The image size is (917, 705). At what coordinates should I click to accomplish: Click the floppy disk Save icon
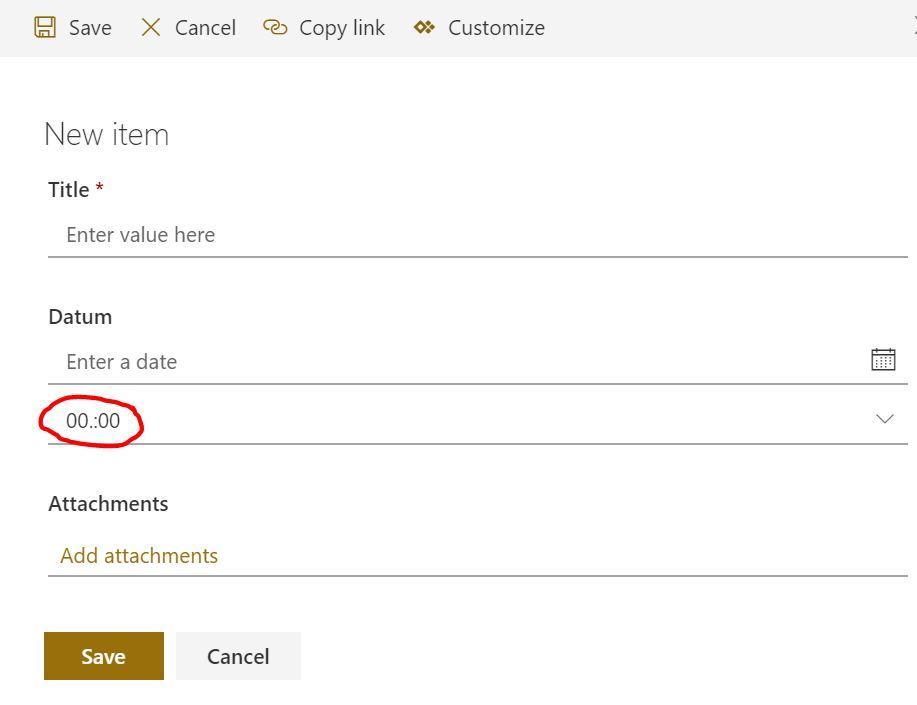click(45, 27)
